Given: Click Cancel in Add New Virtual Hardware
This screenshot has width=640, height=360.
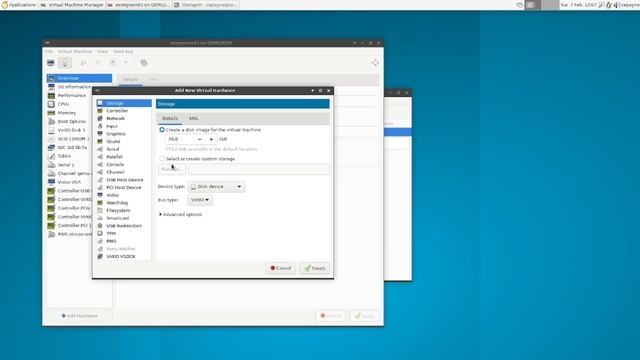Looking at the screenshot, I should coord(280,268).
